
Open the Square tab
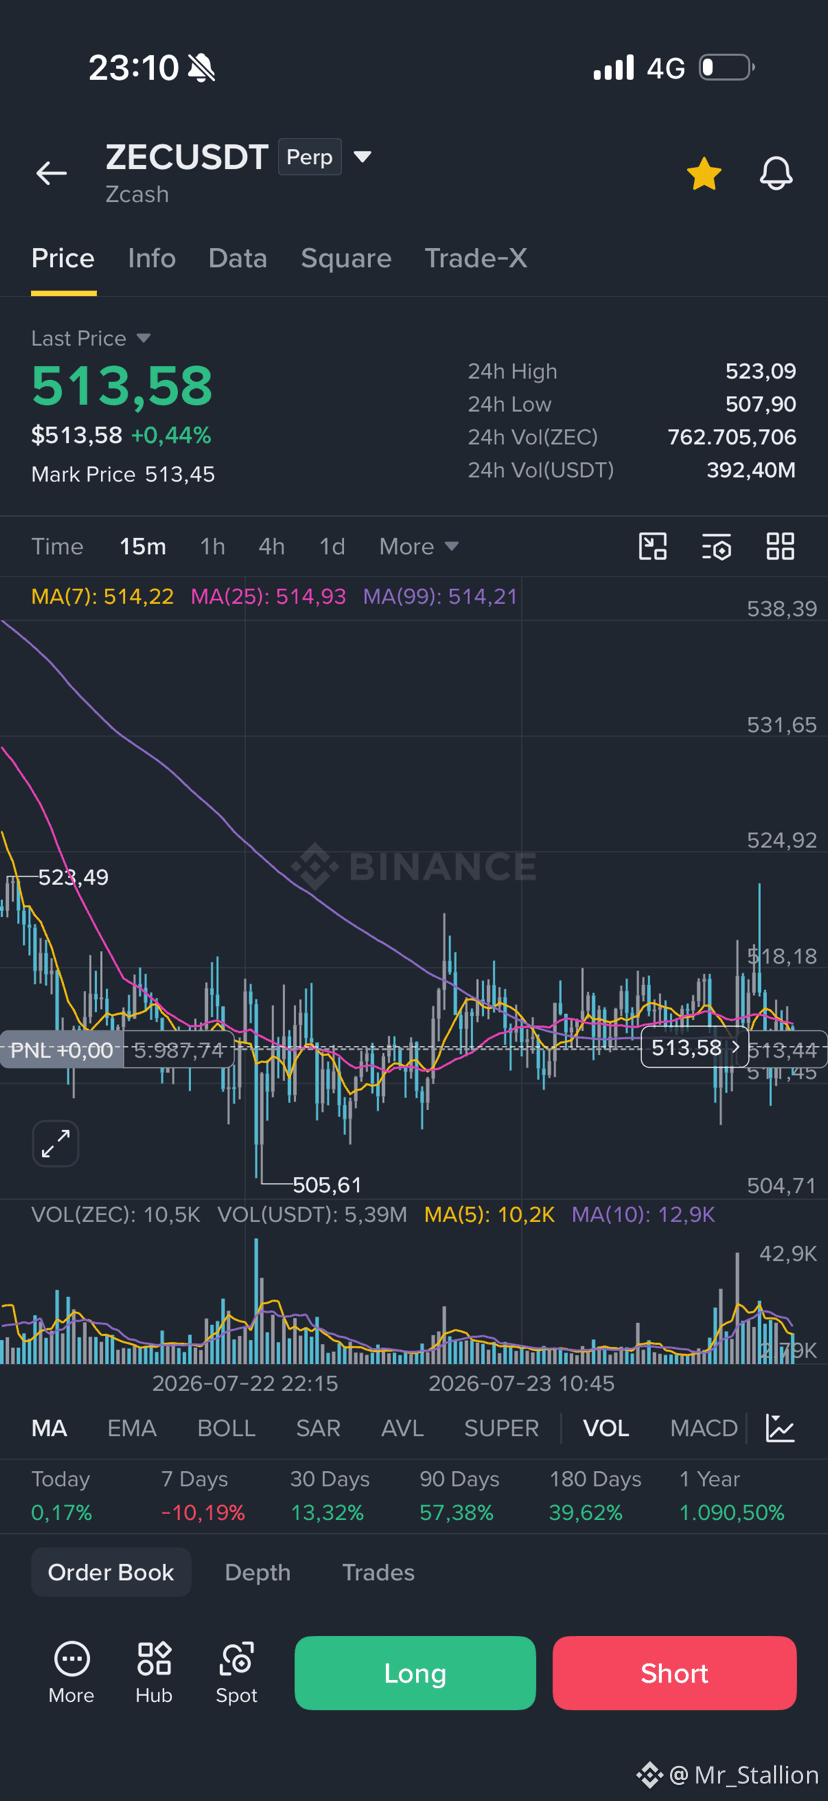[x=346, y=258]
